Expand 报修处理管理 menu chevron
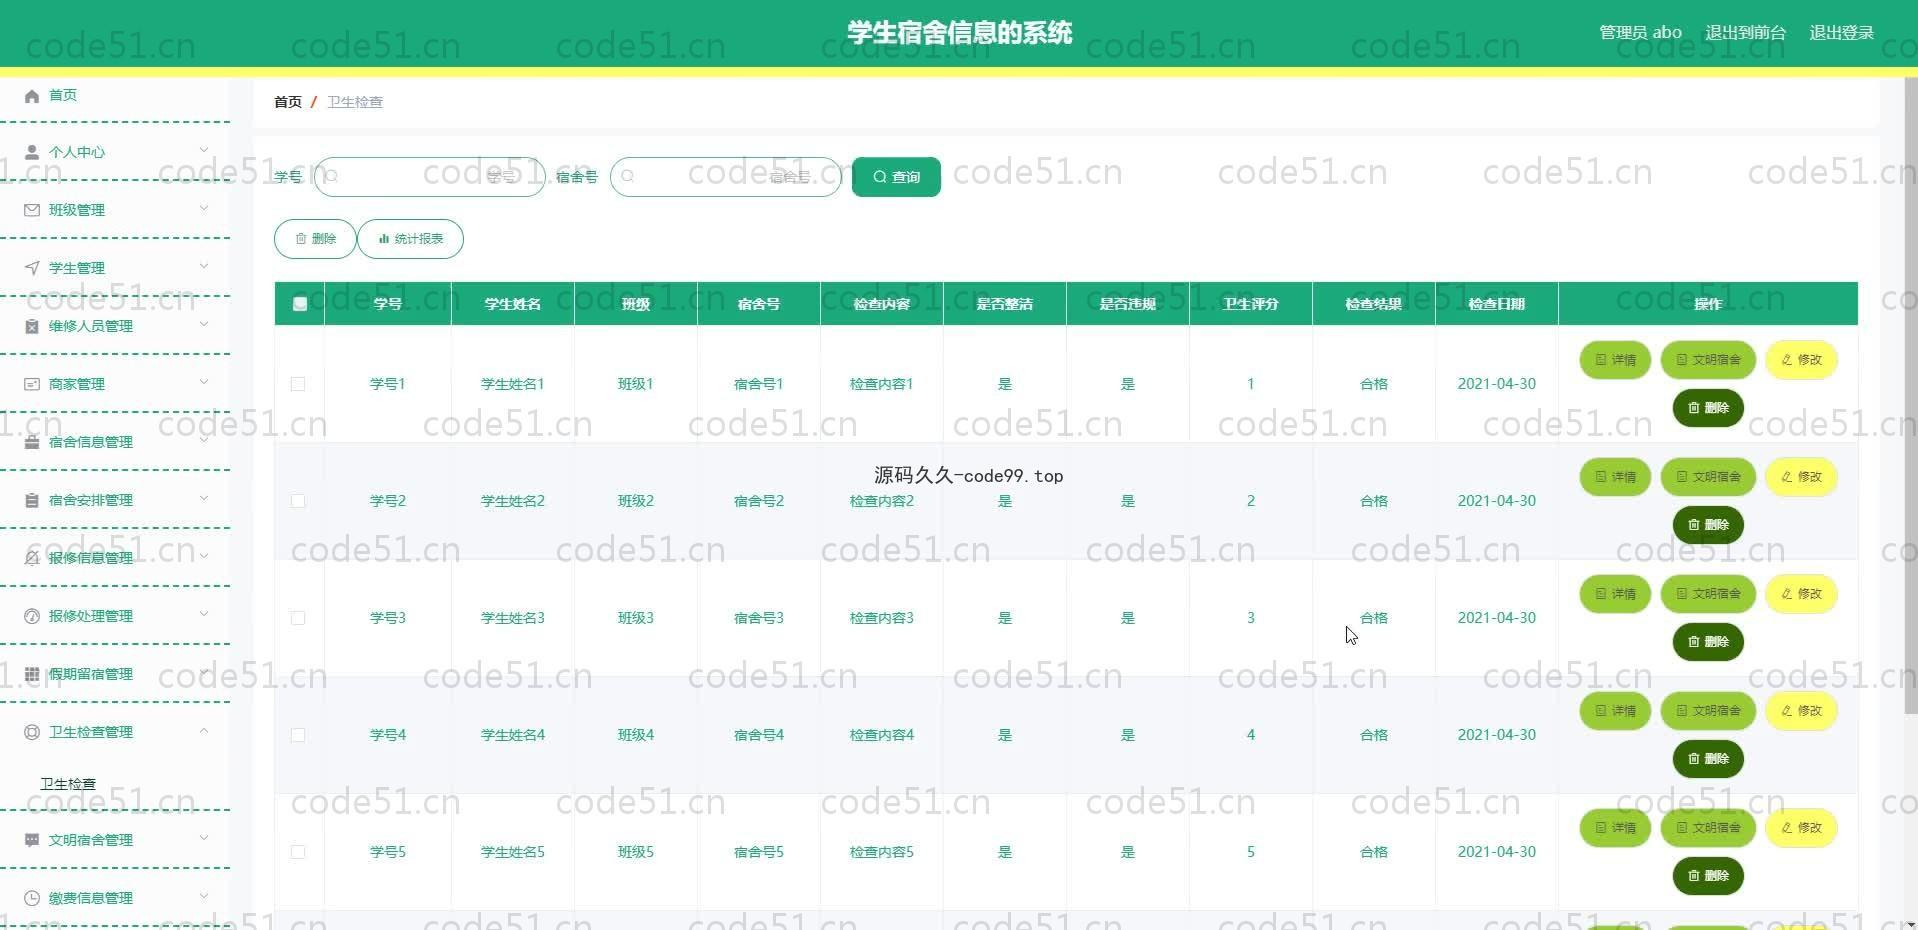 click(x=204, y=615)
